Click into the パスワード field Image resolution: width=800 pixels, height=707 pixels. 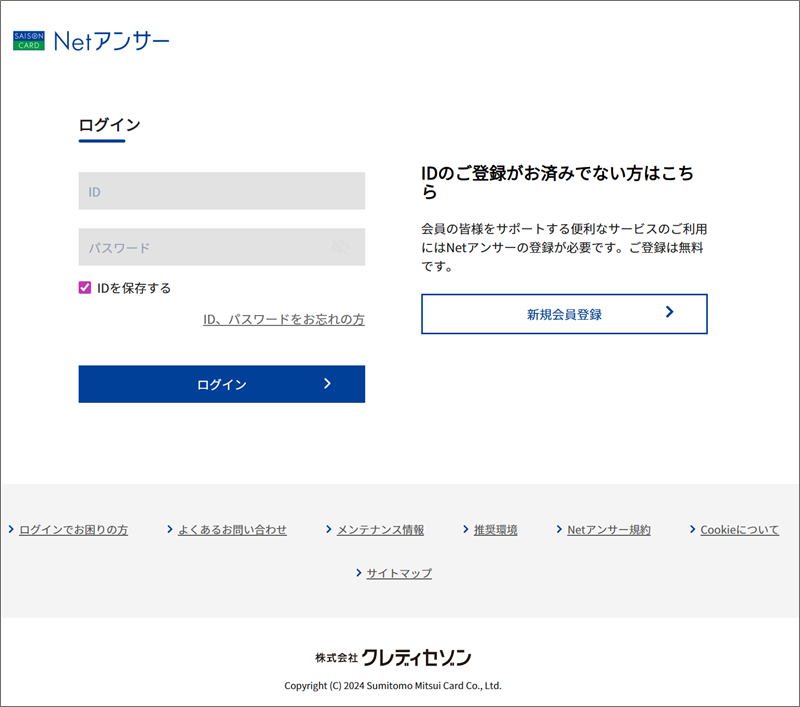[205, 247]
